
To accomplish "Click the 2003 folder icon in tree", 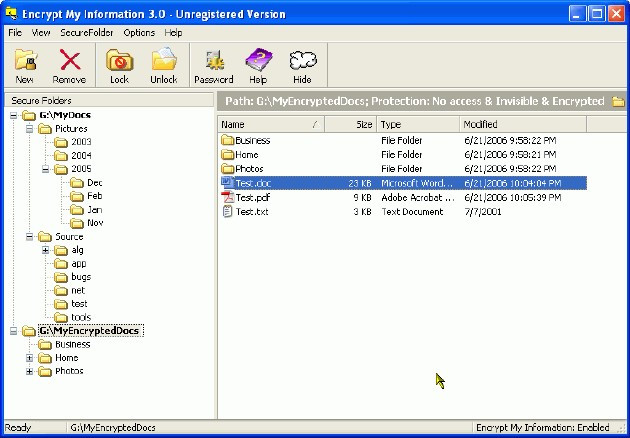I will coord(61,142).
